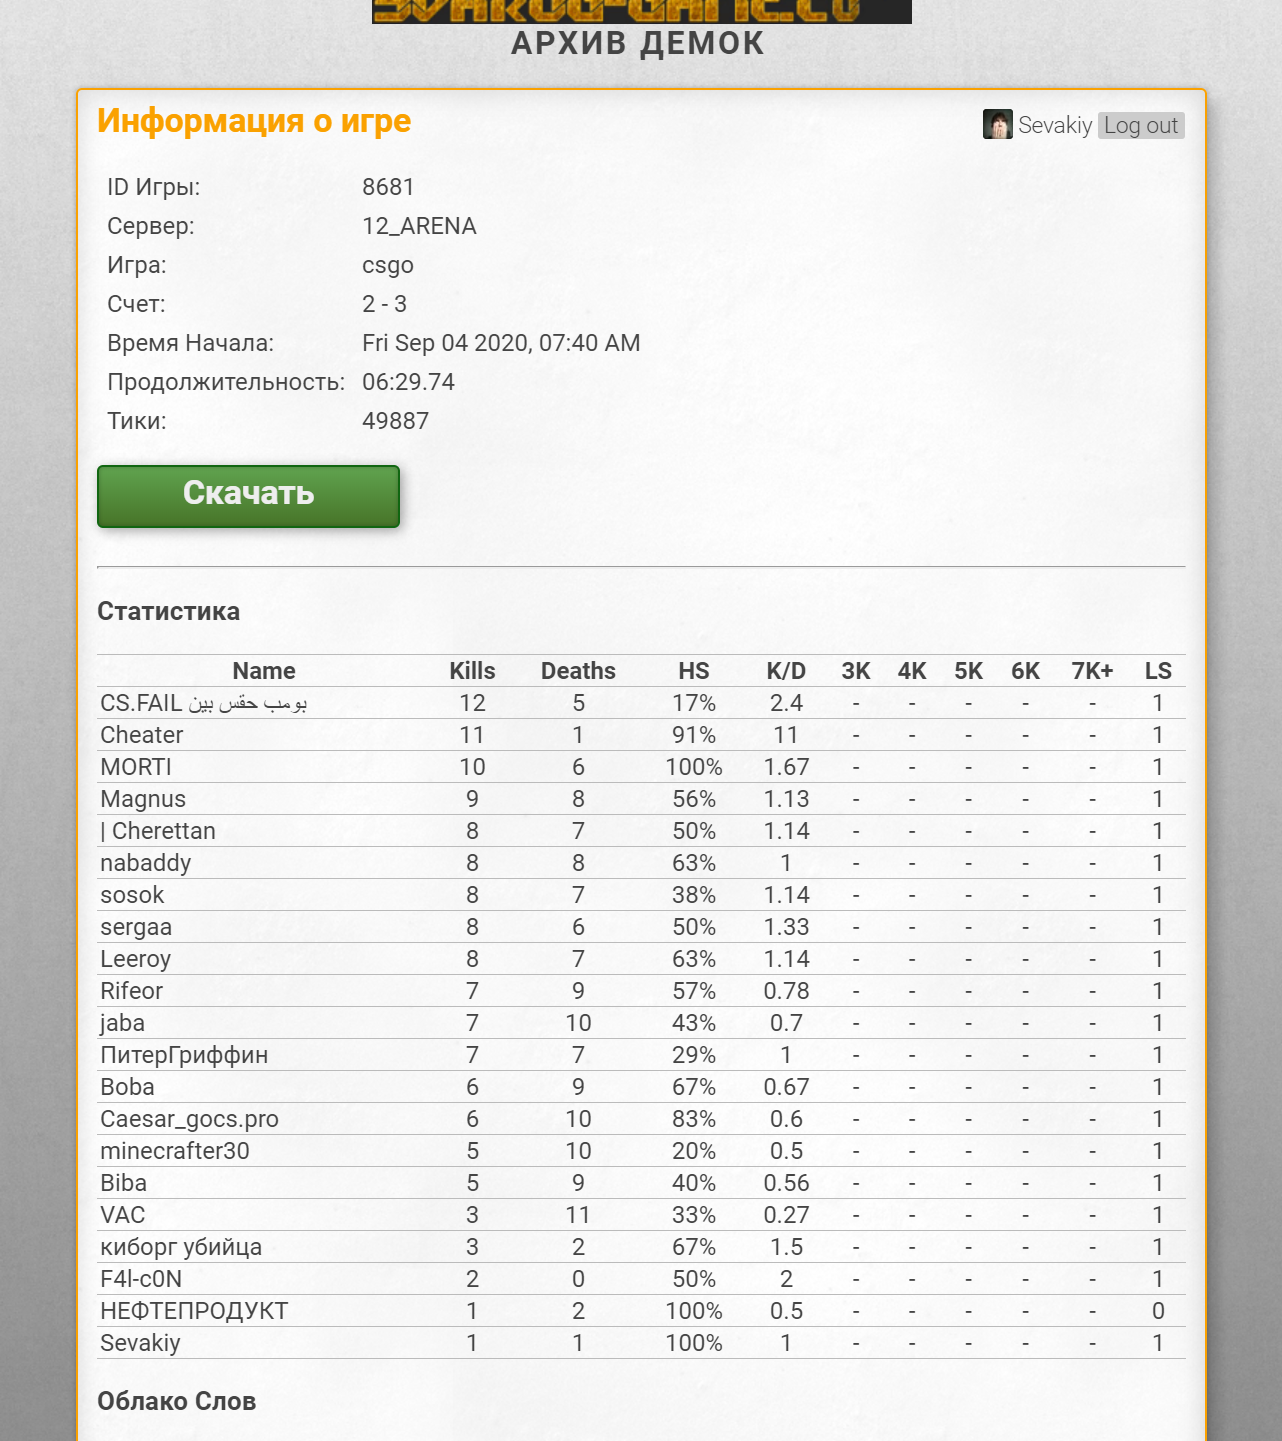This screenshot has width=1282, height=1441.
Task: Click the start time Fri Sep 04 2020
Action: [x=501, y=343]
